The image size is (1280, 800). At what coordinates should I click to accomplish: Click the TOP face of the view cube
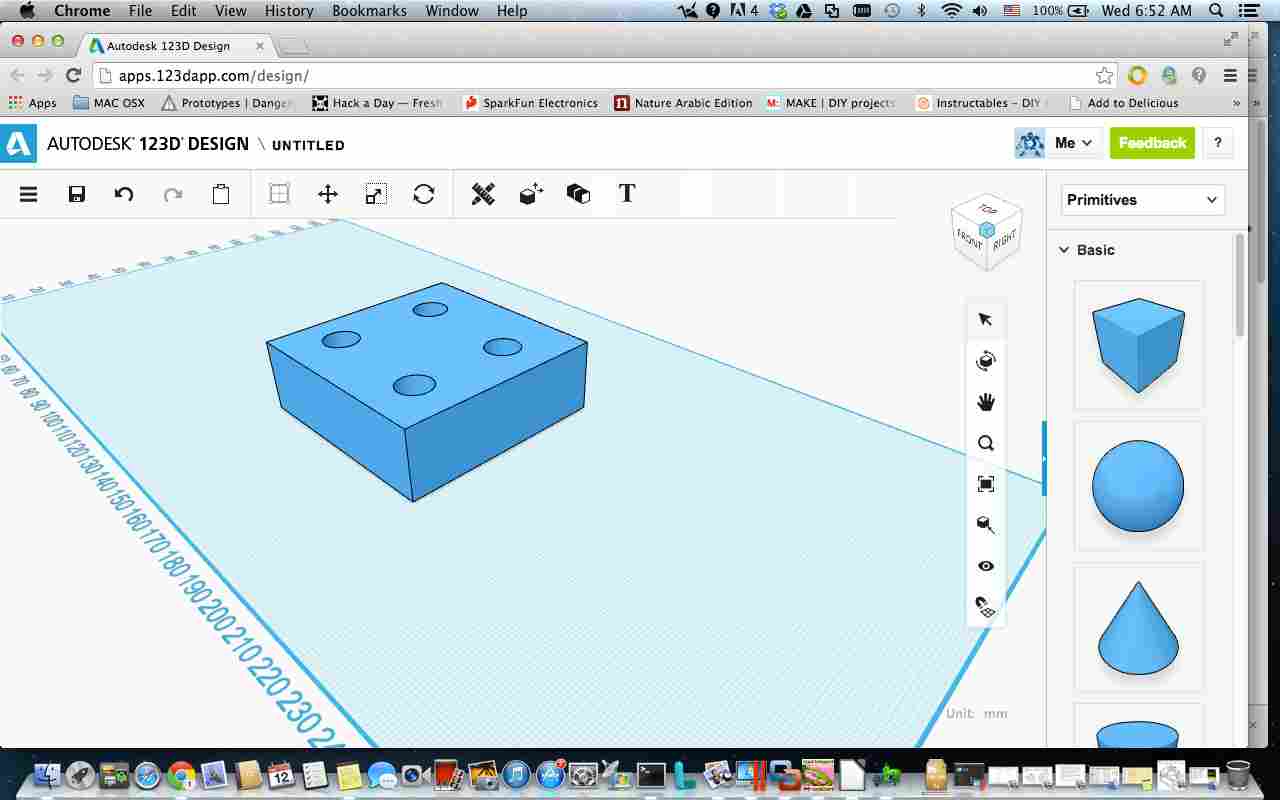988,210
